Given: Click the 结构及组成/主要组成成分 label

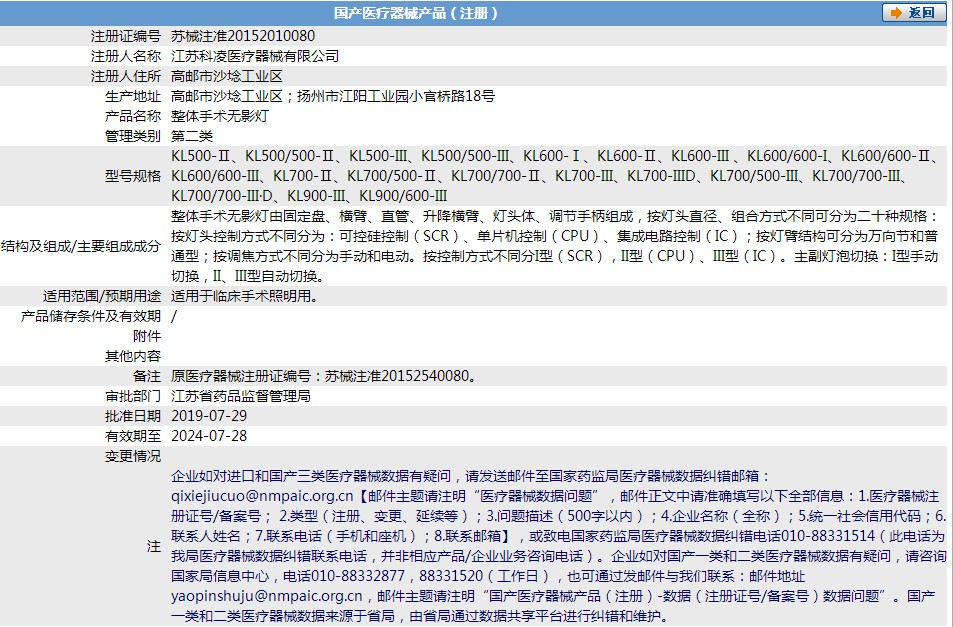Looking at the screenshot, I should tap(81, 246).
